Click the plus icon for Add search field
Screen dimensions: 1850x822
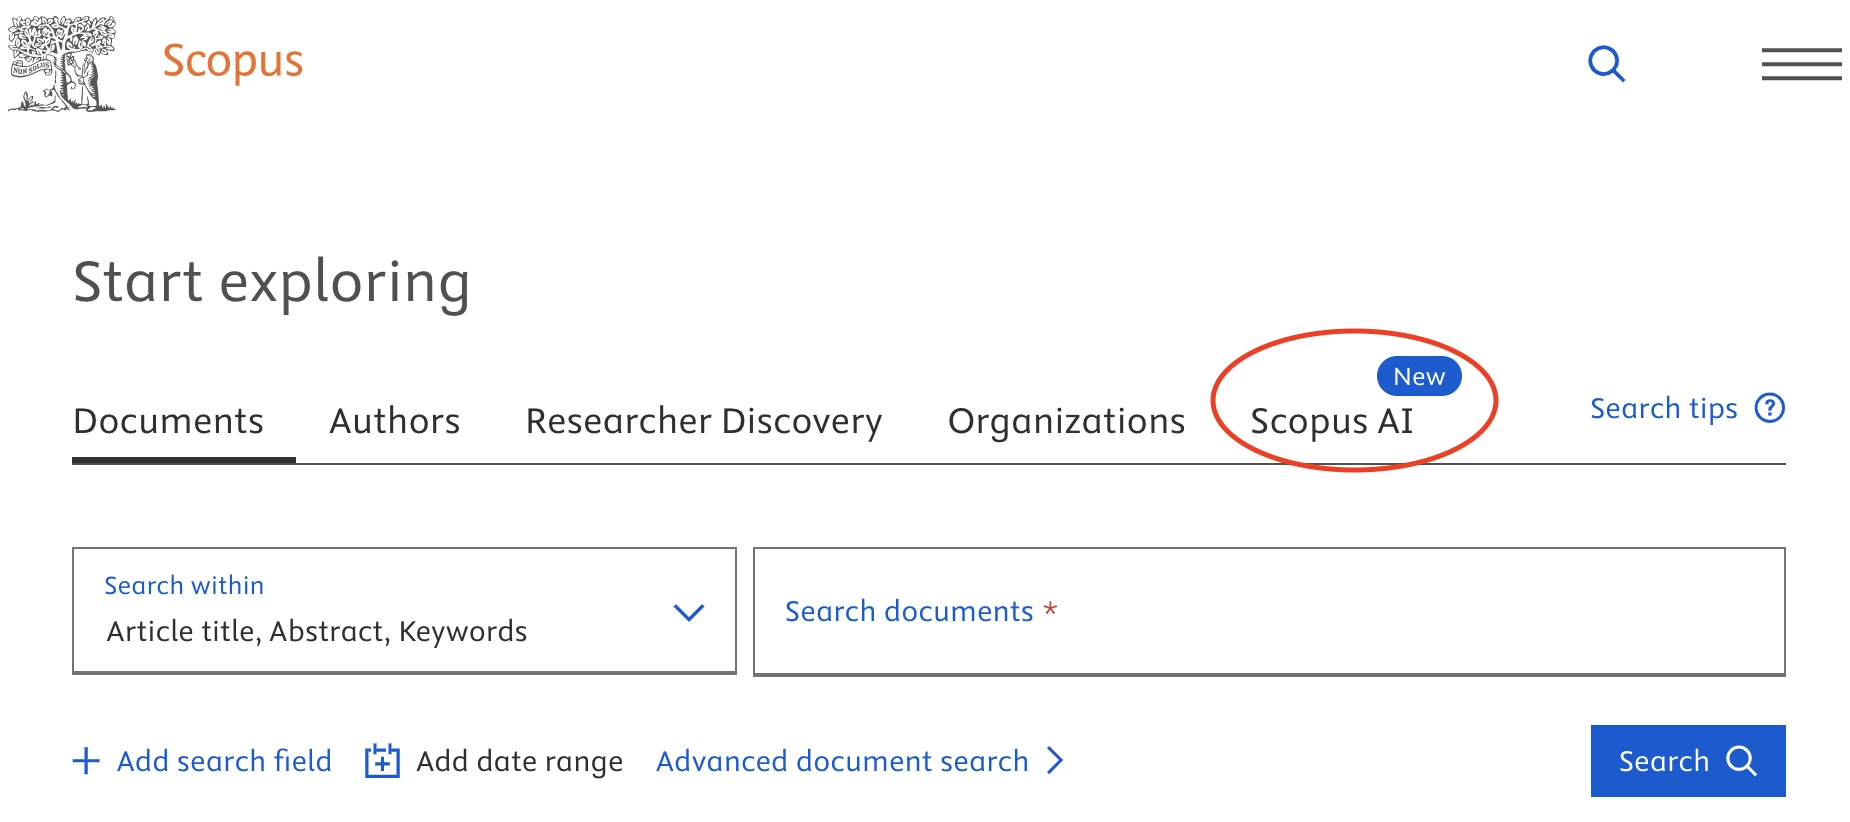(x=87, y=761)
